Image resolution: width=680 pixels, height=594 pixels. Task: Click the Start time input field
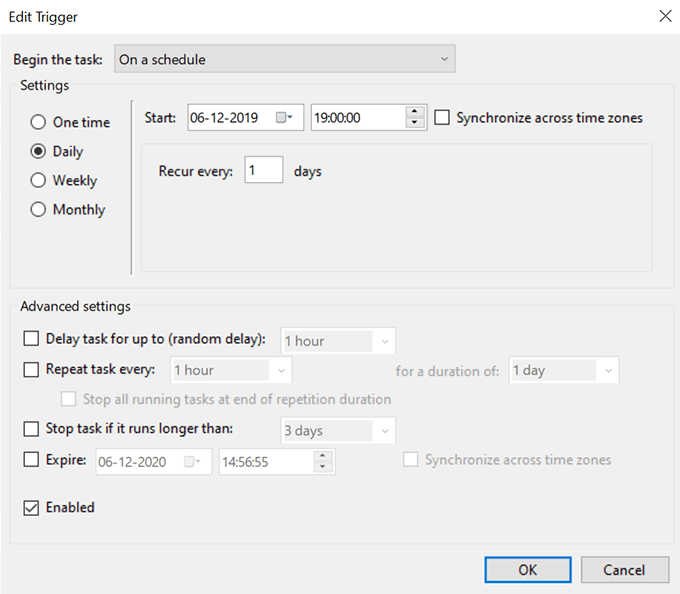[x=357, y=118]
